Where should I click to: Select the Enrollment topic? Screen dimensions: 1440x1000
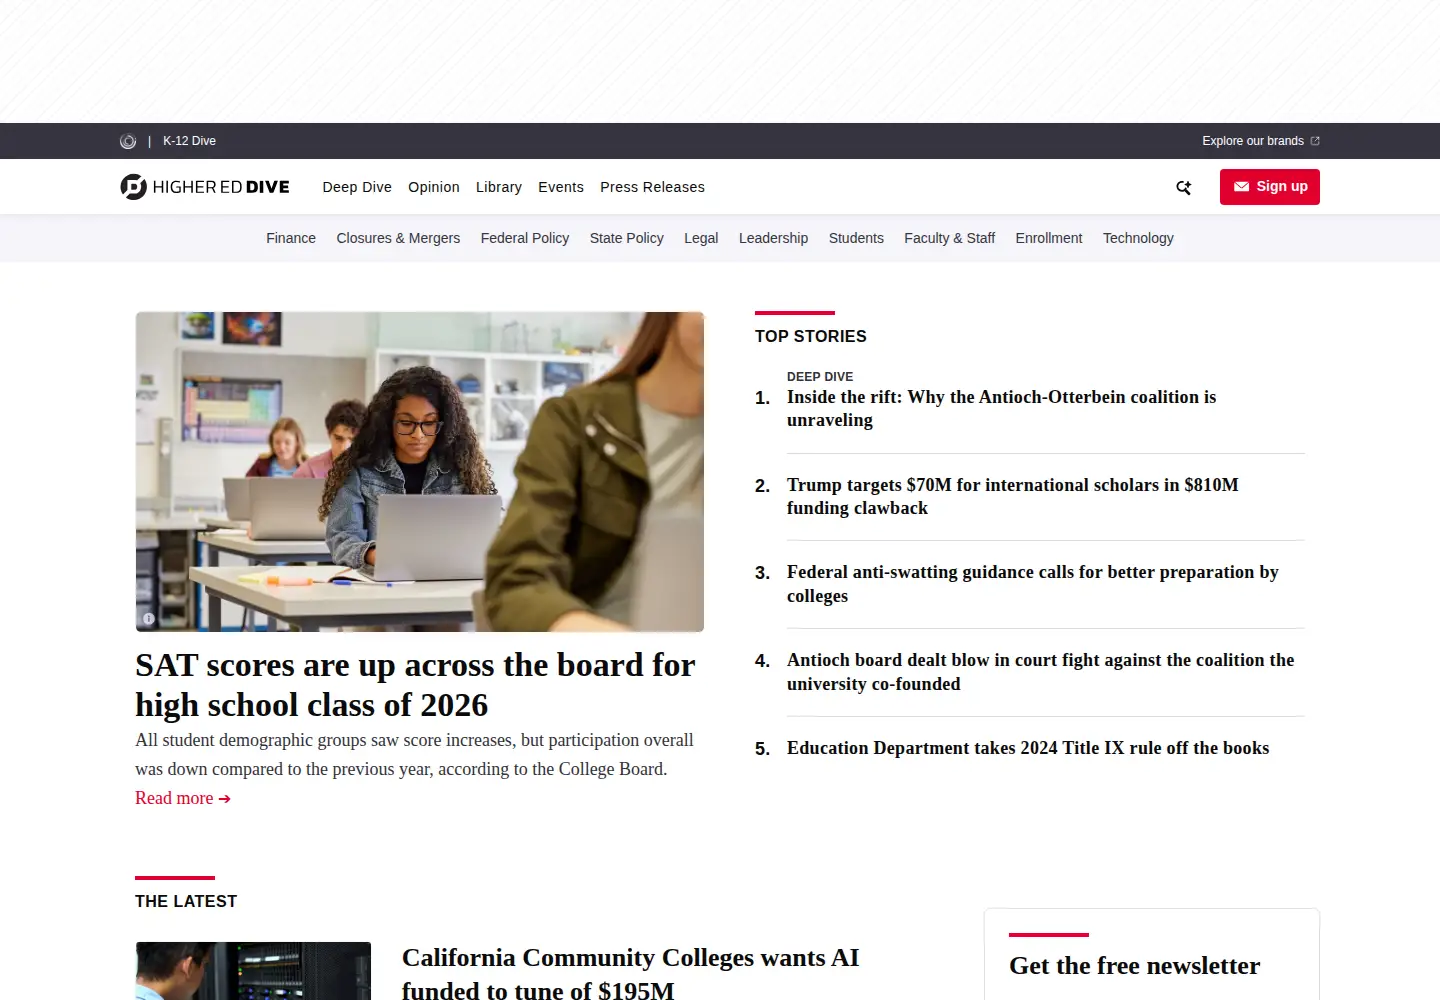click(x=1049, y=238)
